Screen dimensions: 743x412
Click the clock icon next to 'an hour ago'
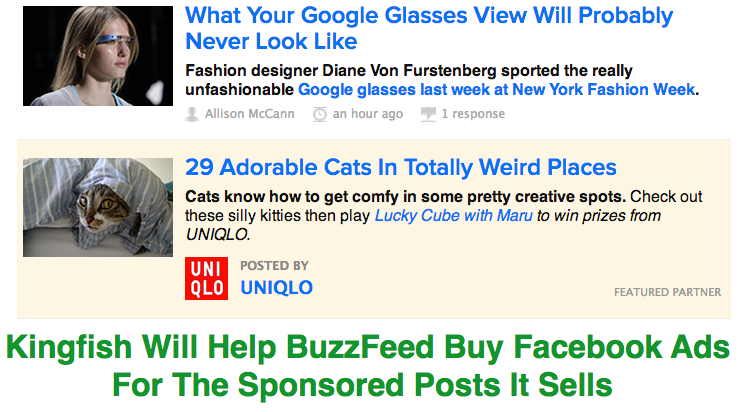pos(320,114)
